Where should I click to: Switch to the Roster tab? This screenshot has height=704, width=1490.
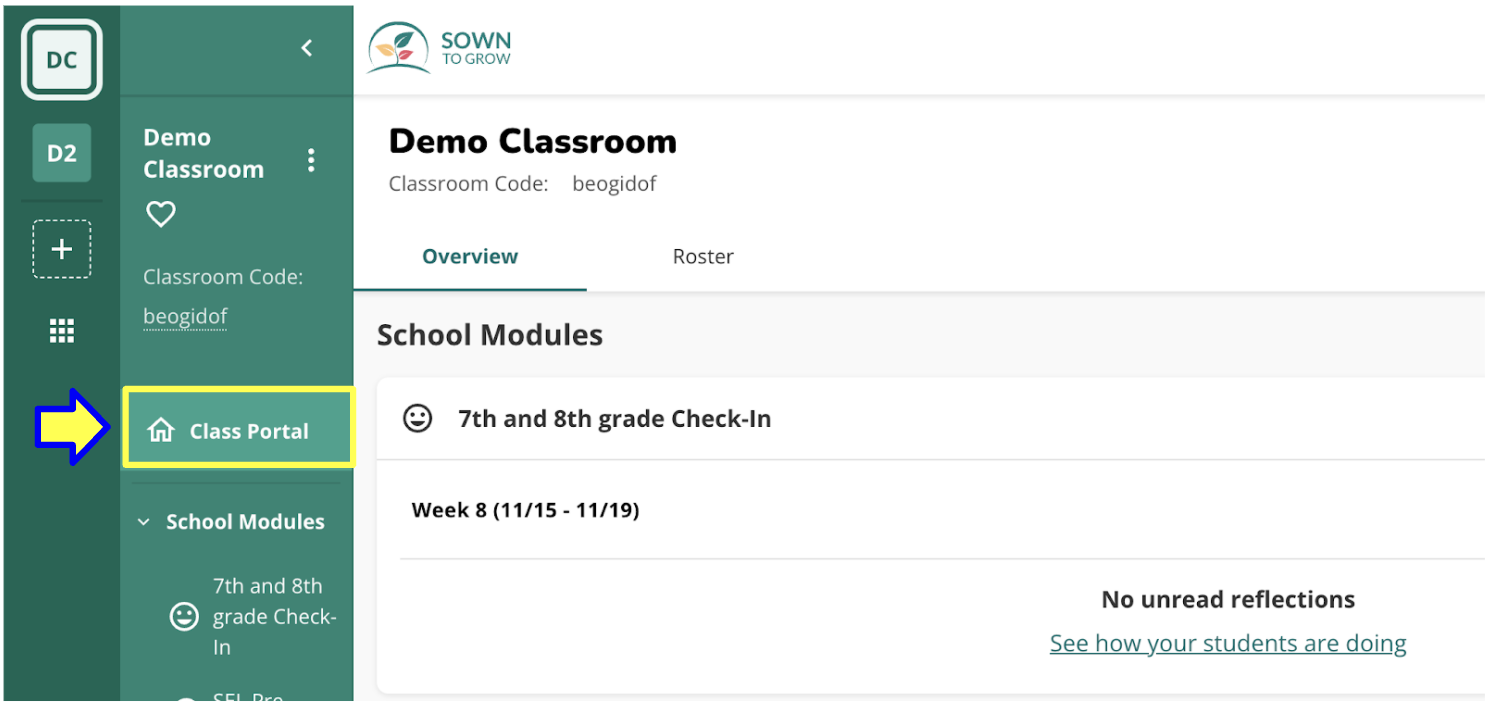point(703,256)
